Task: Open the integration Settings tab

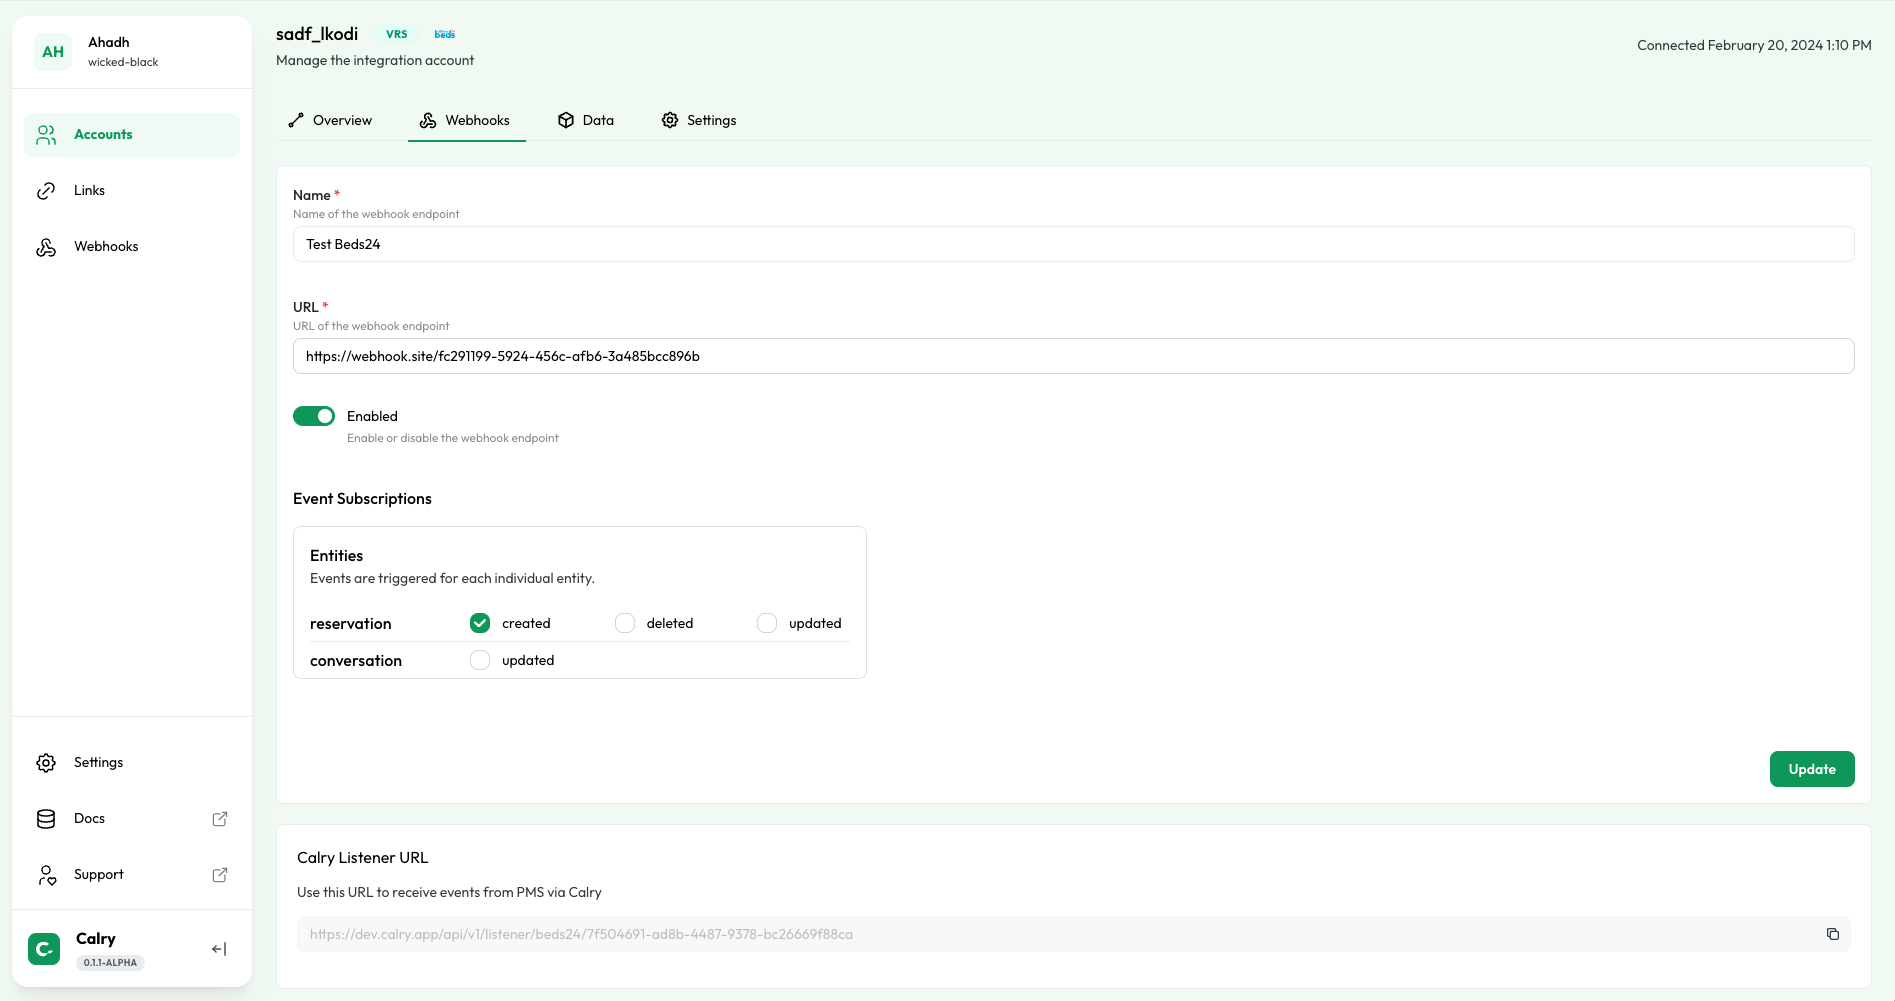Action: [x=699, y=120]
